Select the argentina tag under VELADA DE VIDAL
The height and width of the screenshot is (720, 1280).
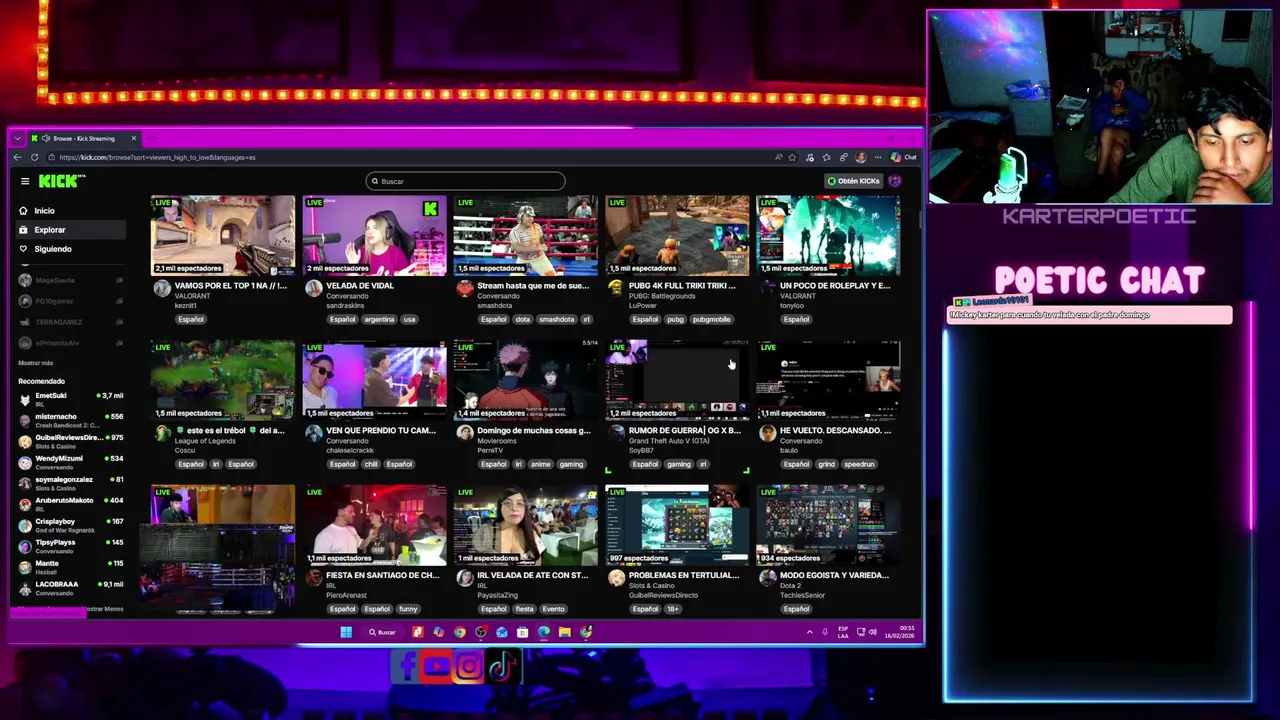point(379,319)
